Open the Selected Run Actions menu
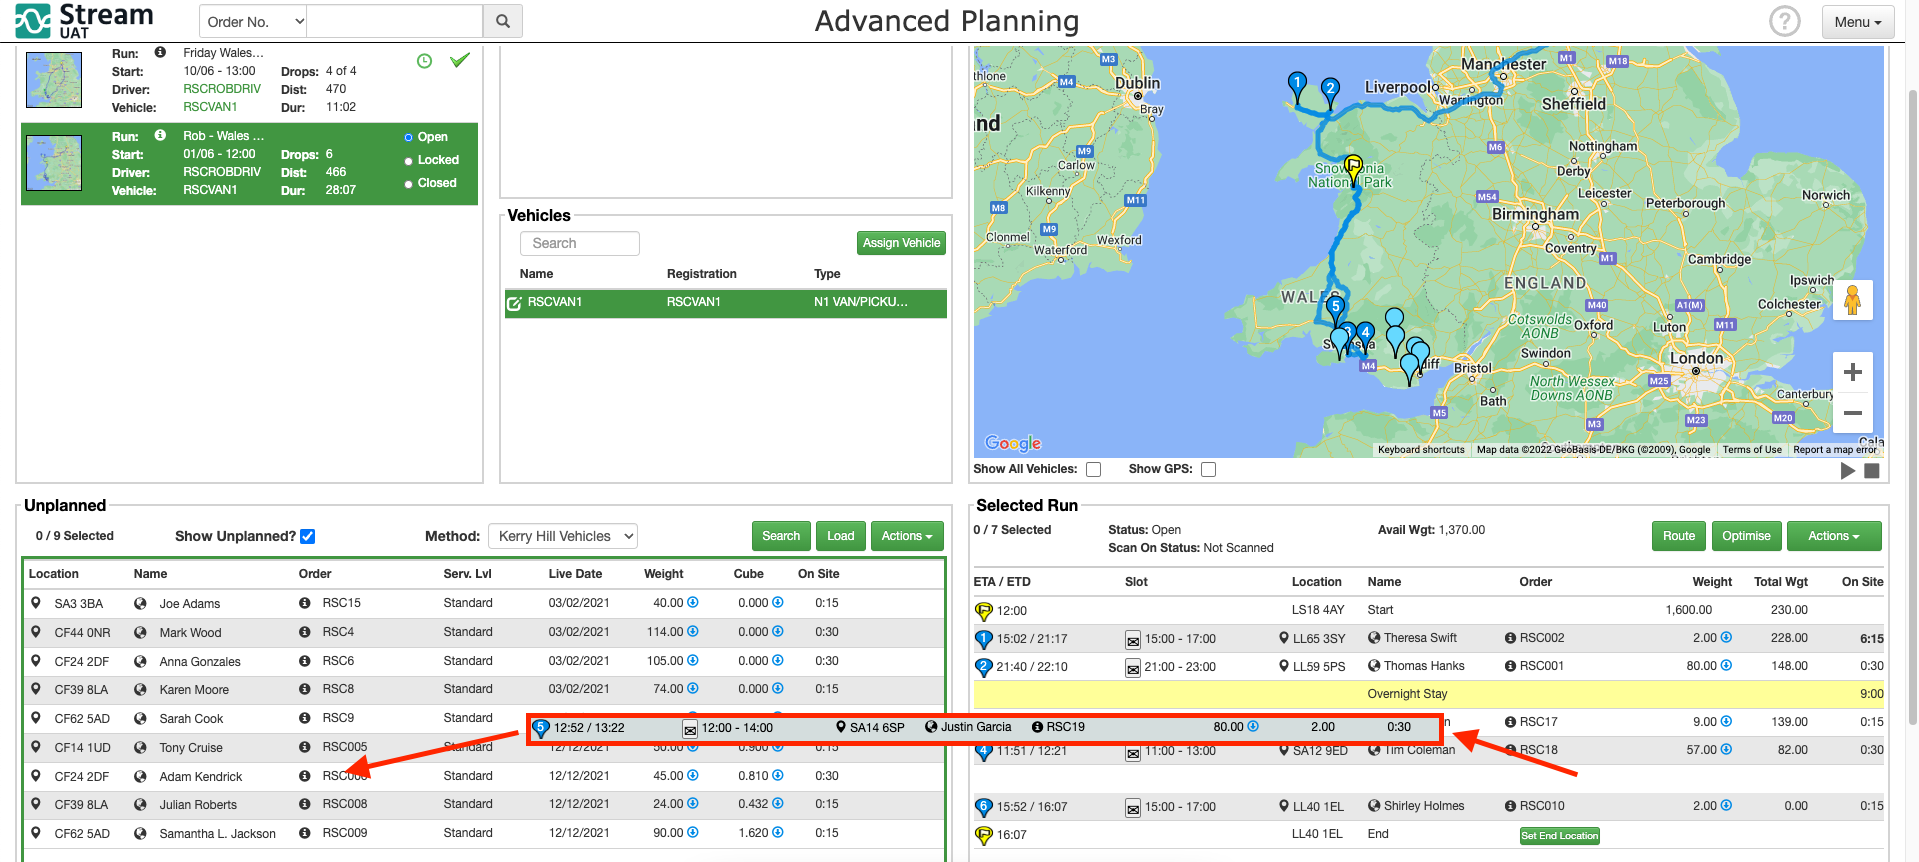 click(x=1833, y=536)
